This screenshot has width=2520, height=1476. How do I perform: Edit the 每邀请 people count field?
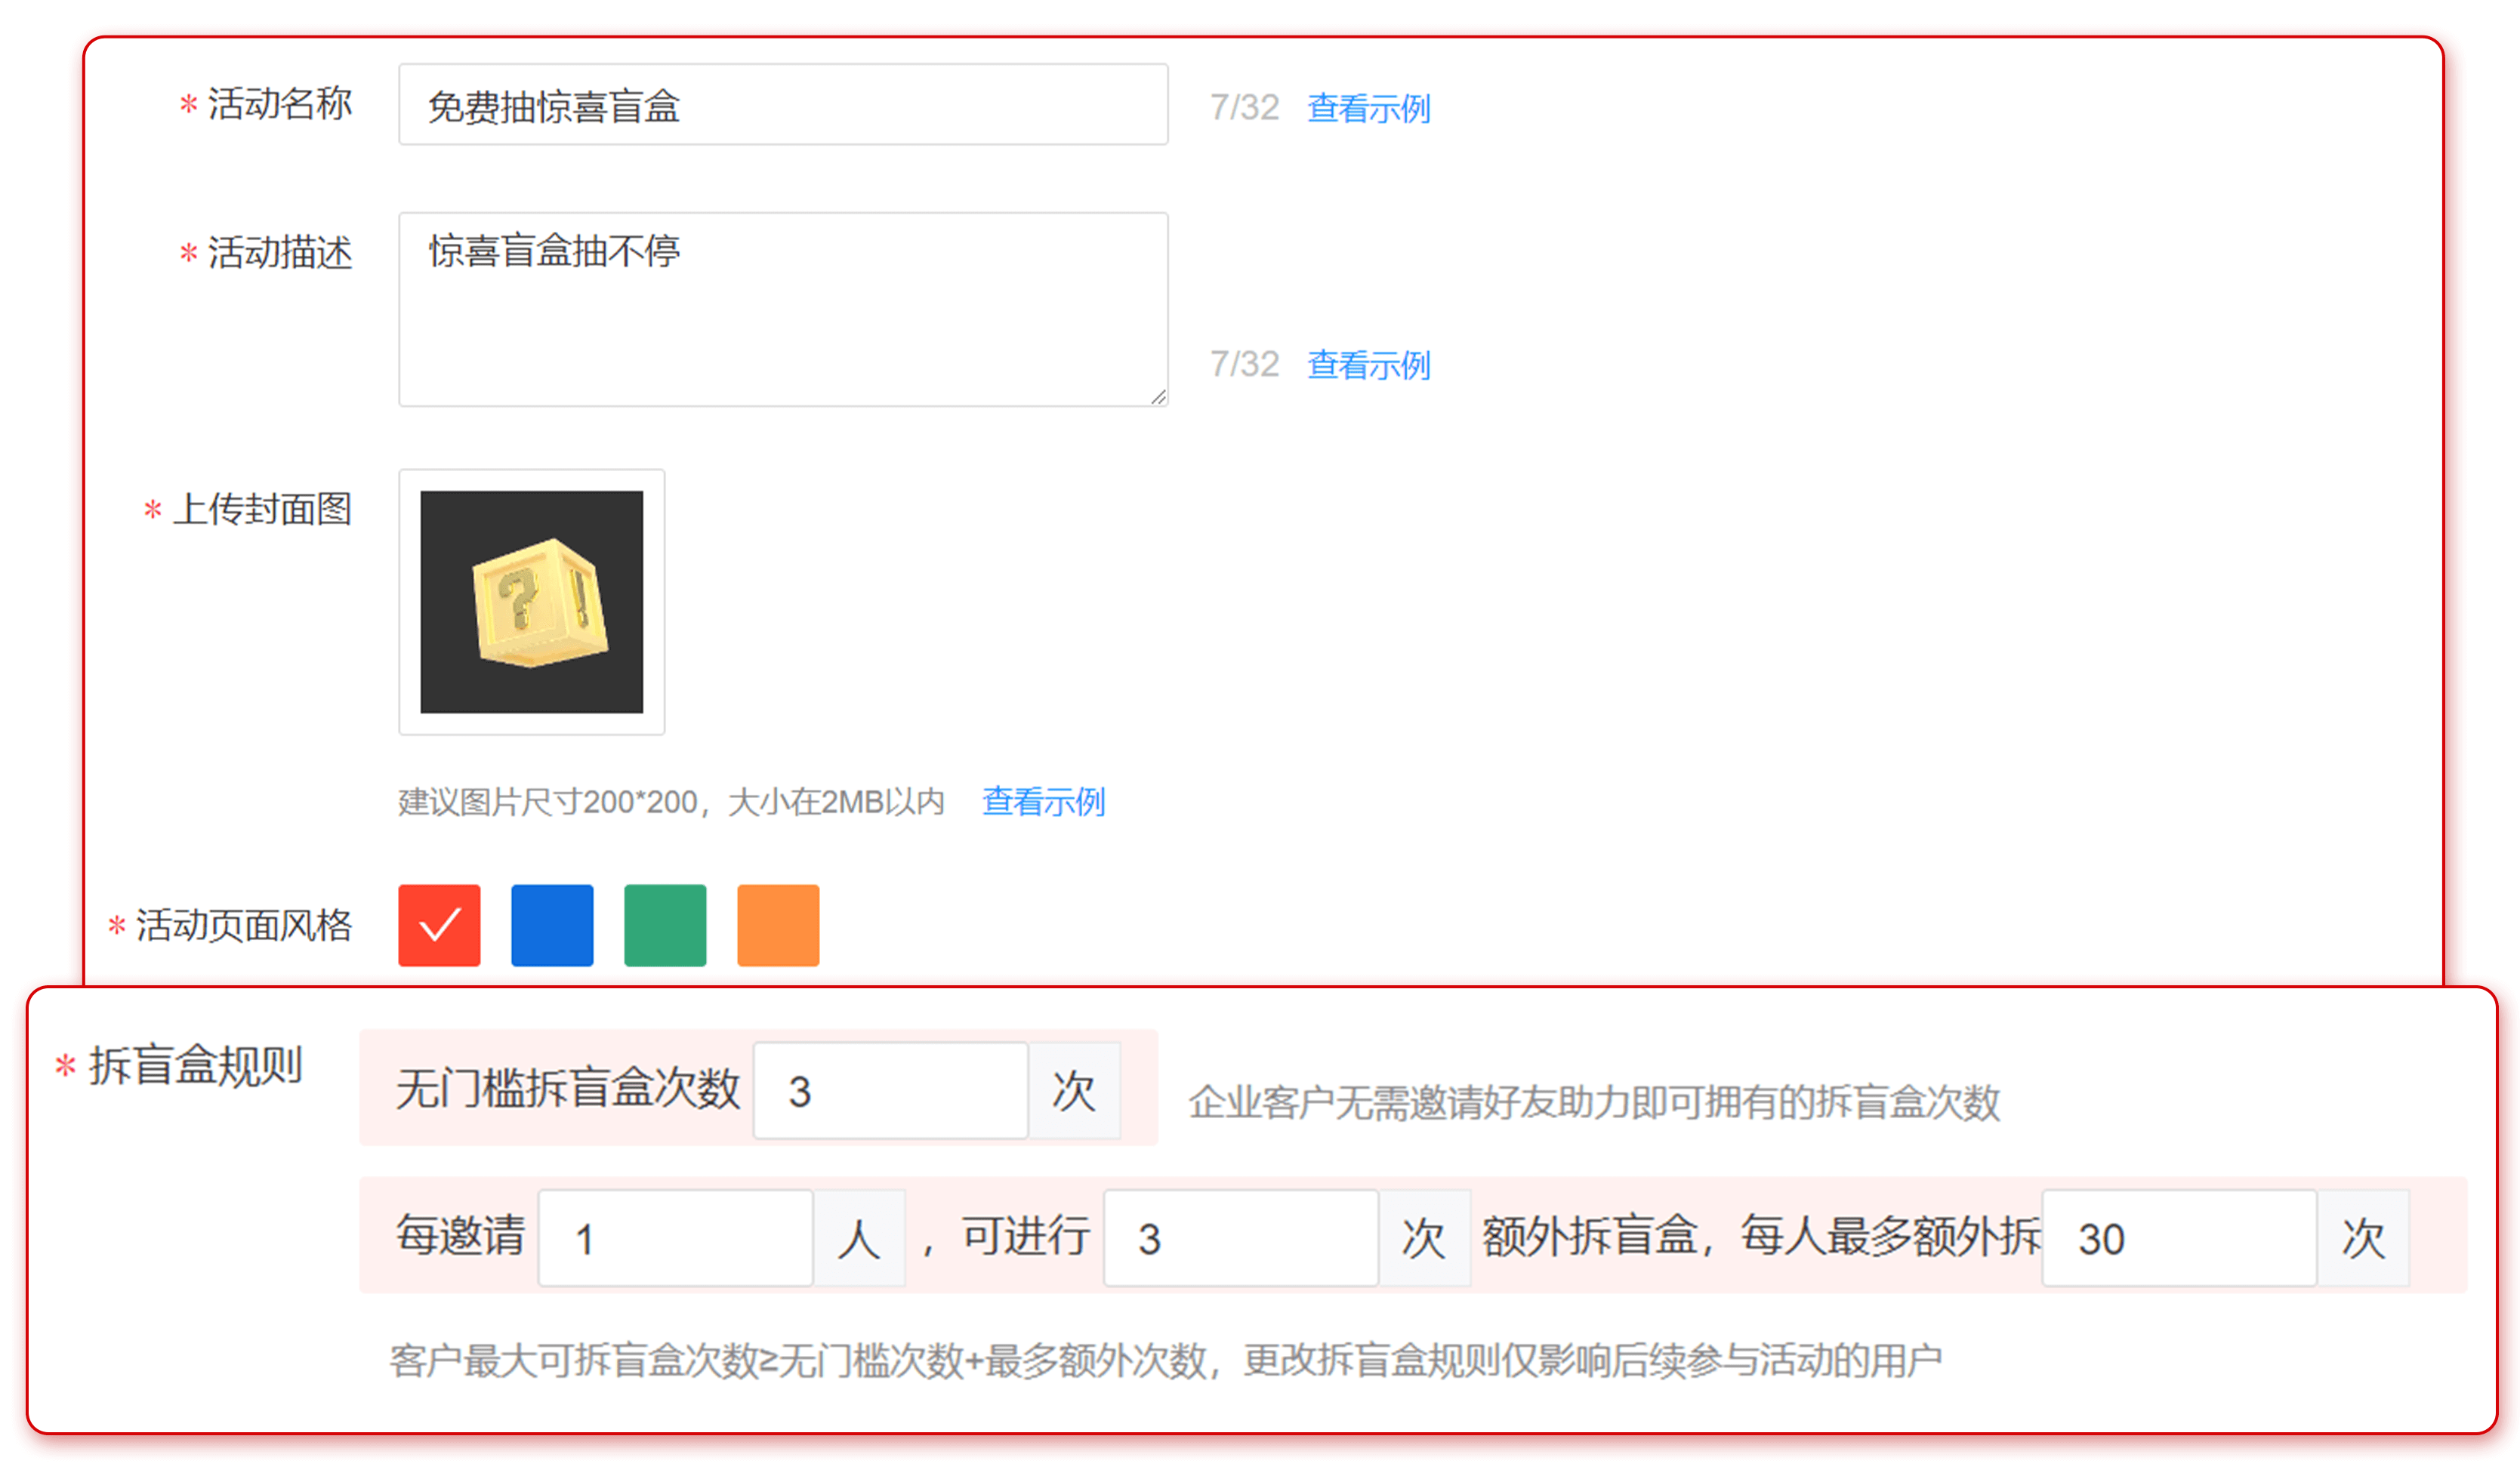(x=675, y=1238)
